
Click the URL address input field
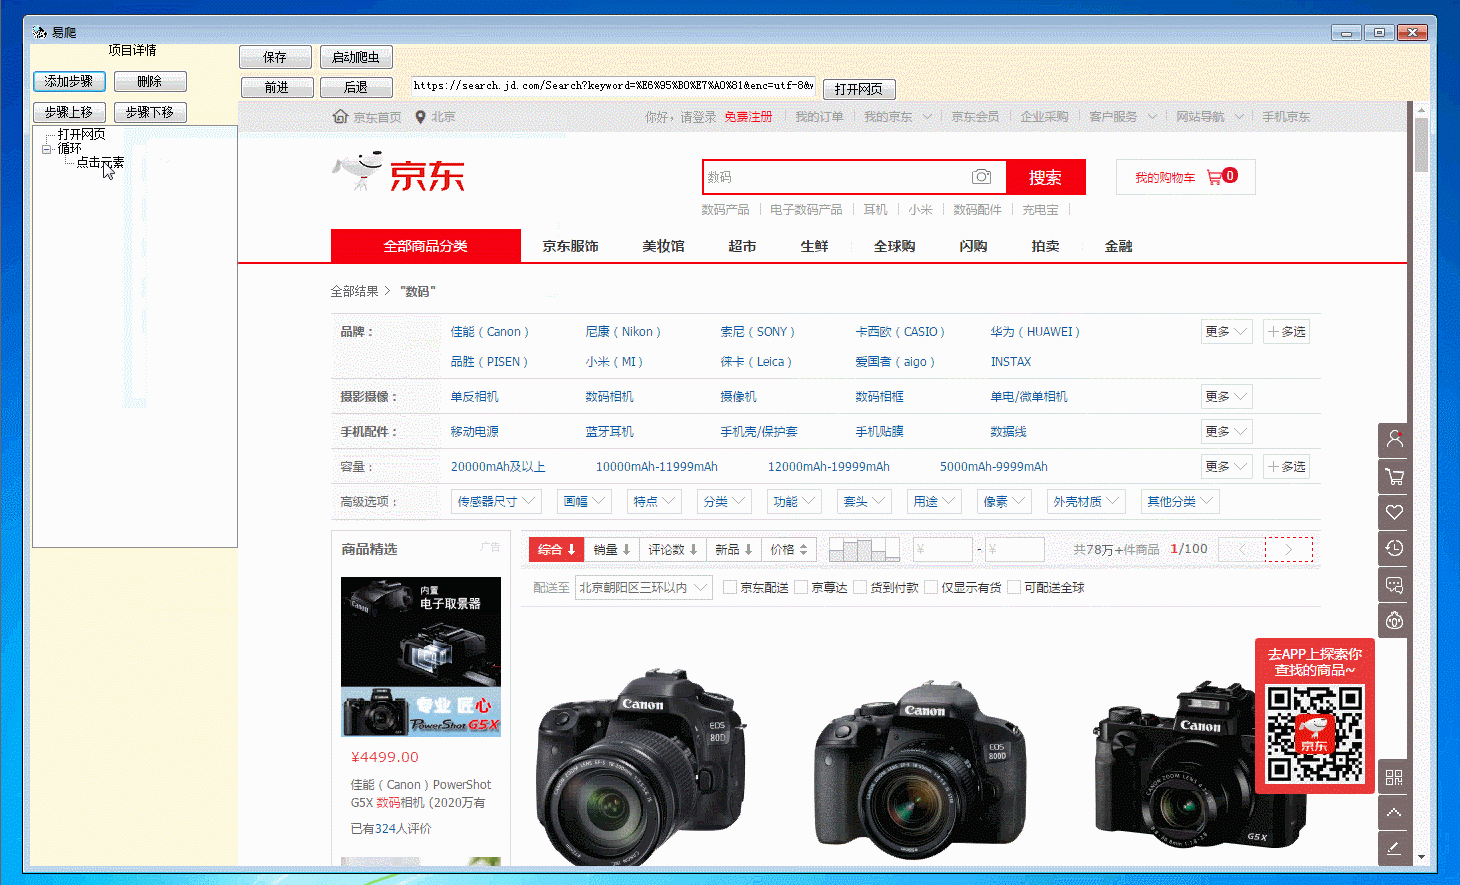(614, 86)
